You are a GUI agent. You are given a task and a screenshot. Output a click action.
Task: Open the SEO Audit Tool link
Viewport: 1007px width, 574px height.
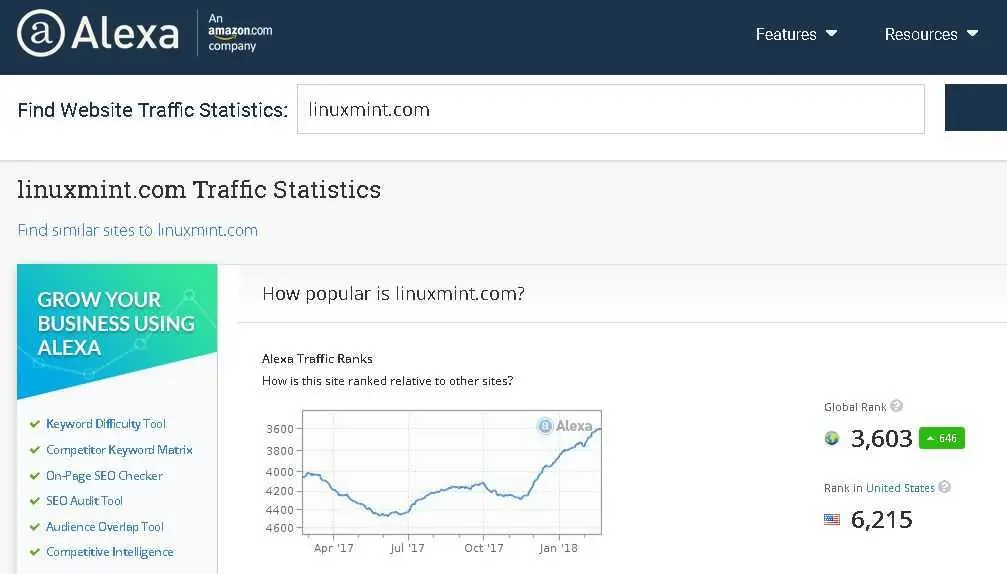pos(84,501)
